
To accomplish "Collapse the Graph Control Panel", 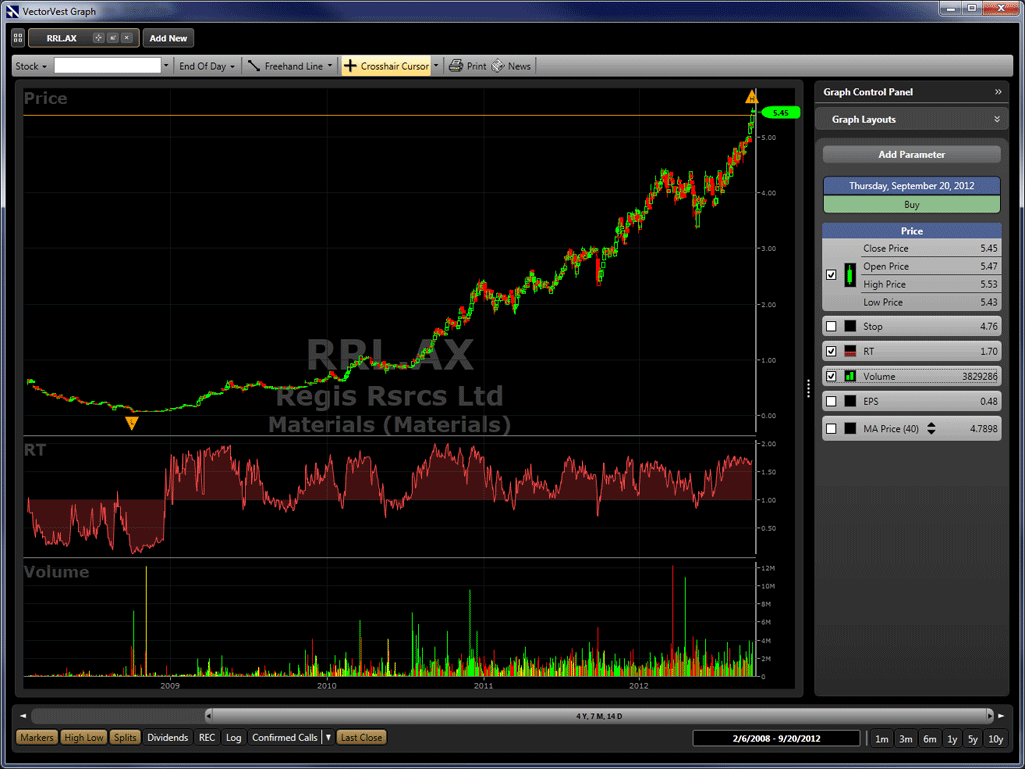I will 997,92.
